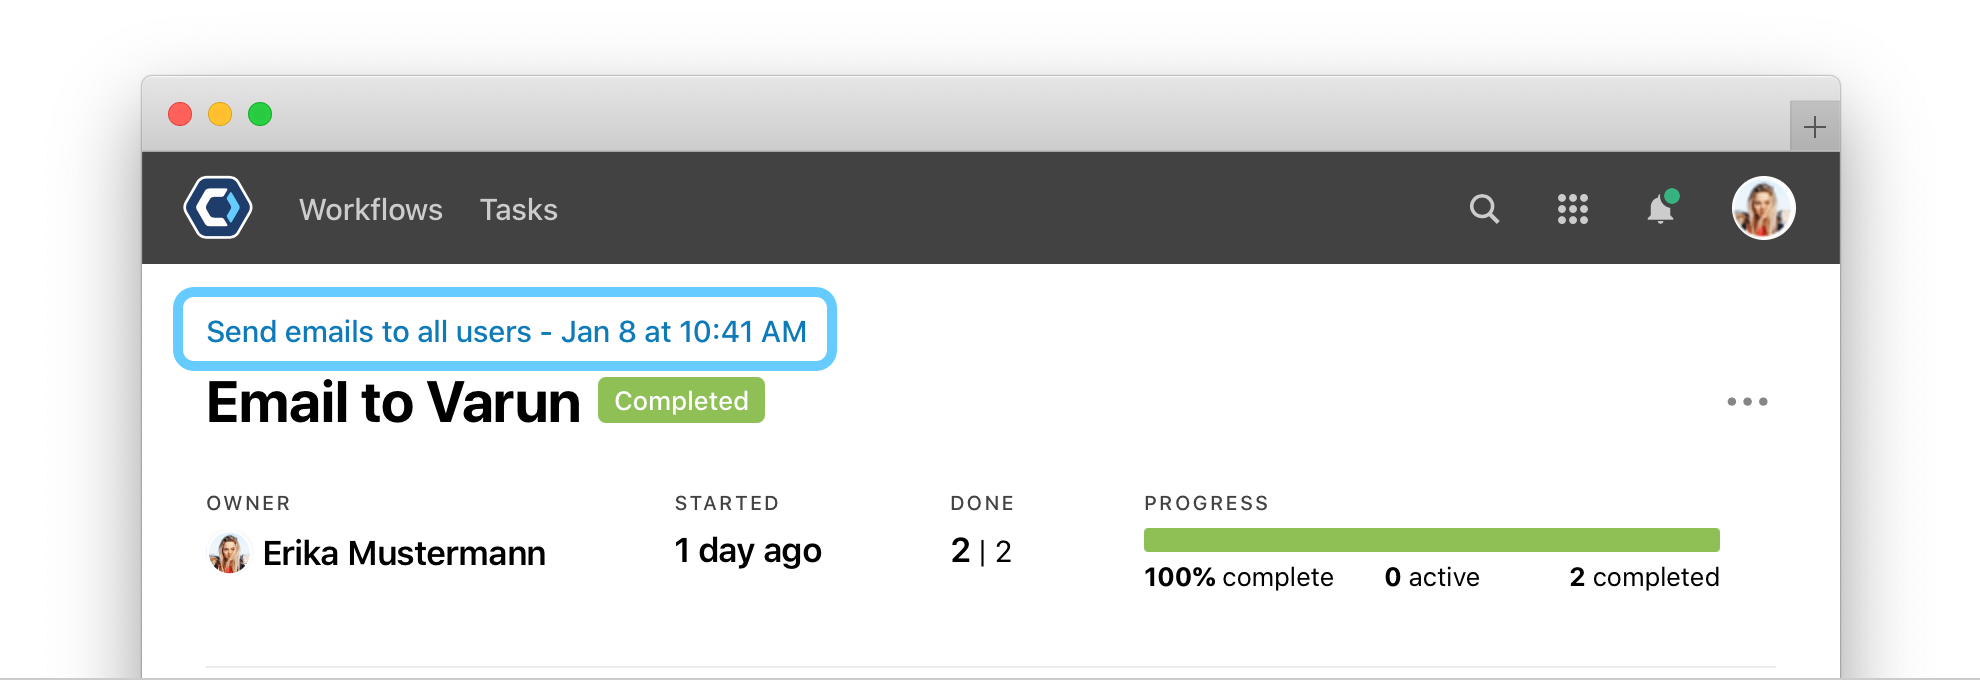Click the 0 active count
Image resolution: width=1980 pixels, height=680 pixels.
tap(1432, 577)
